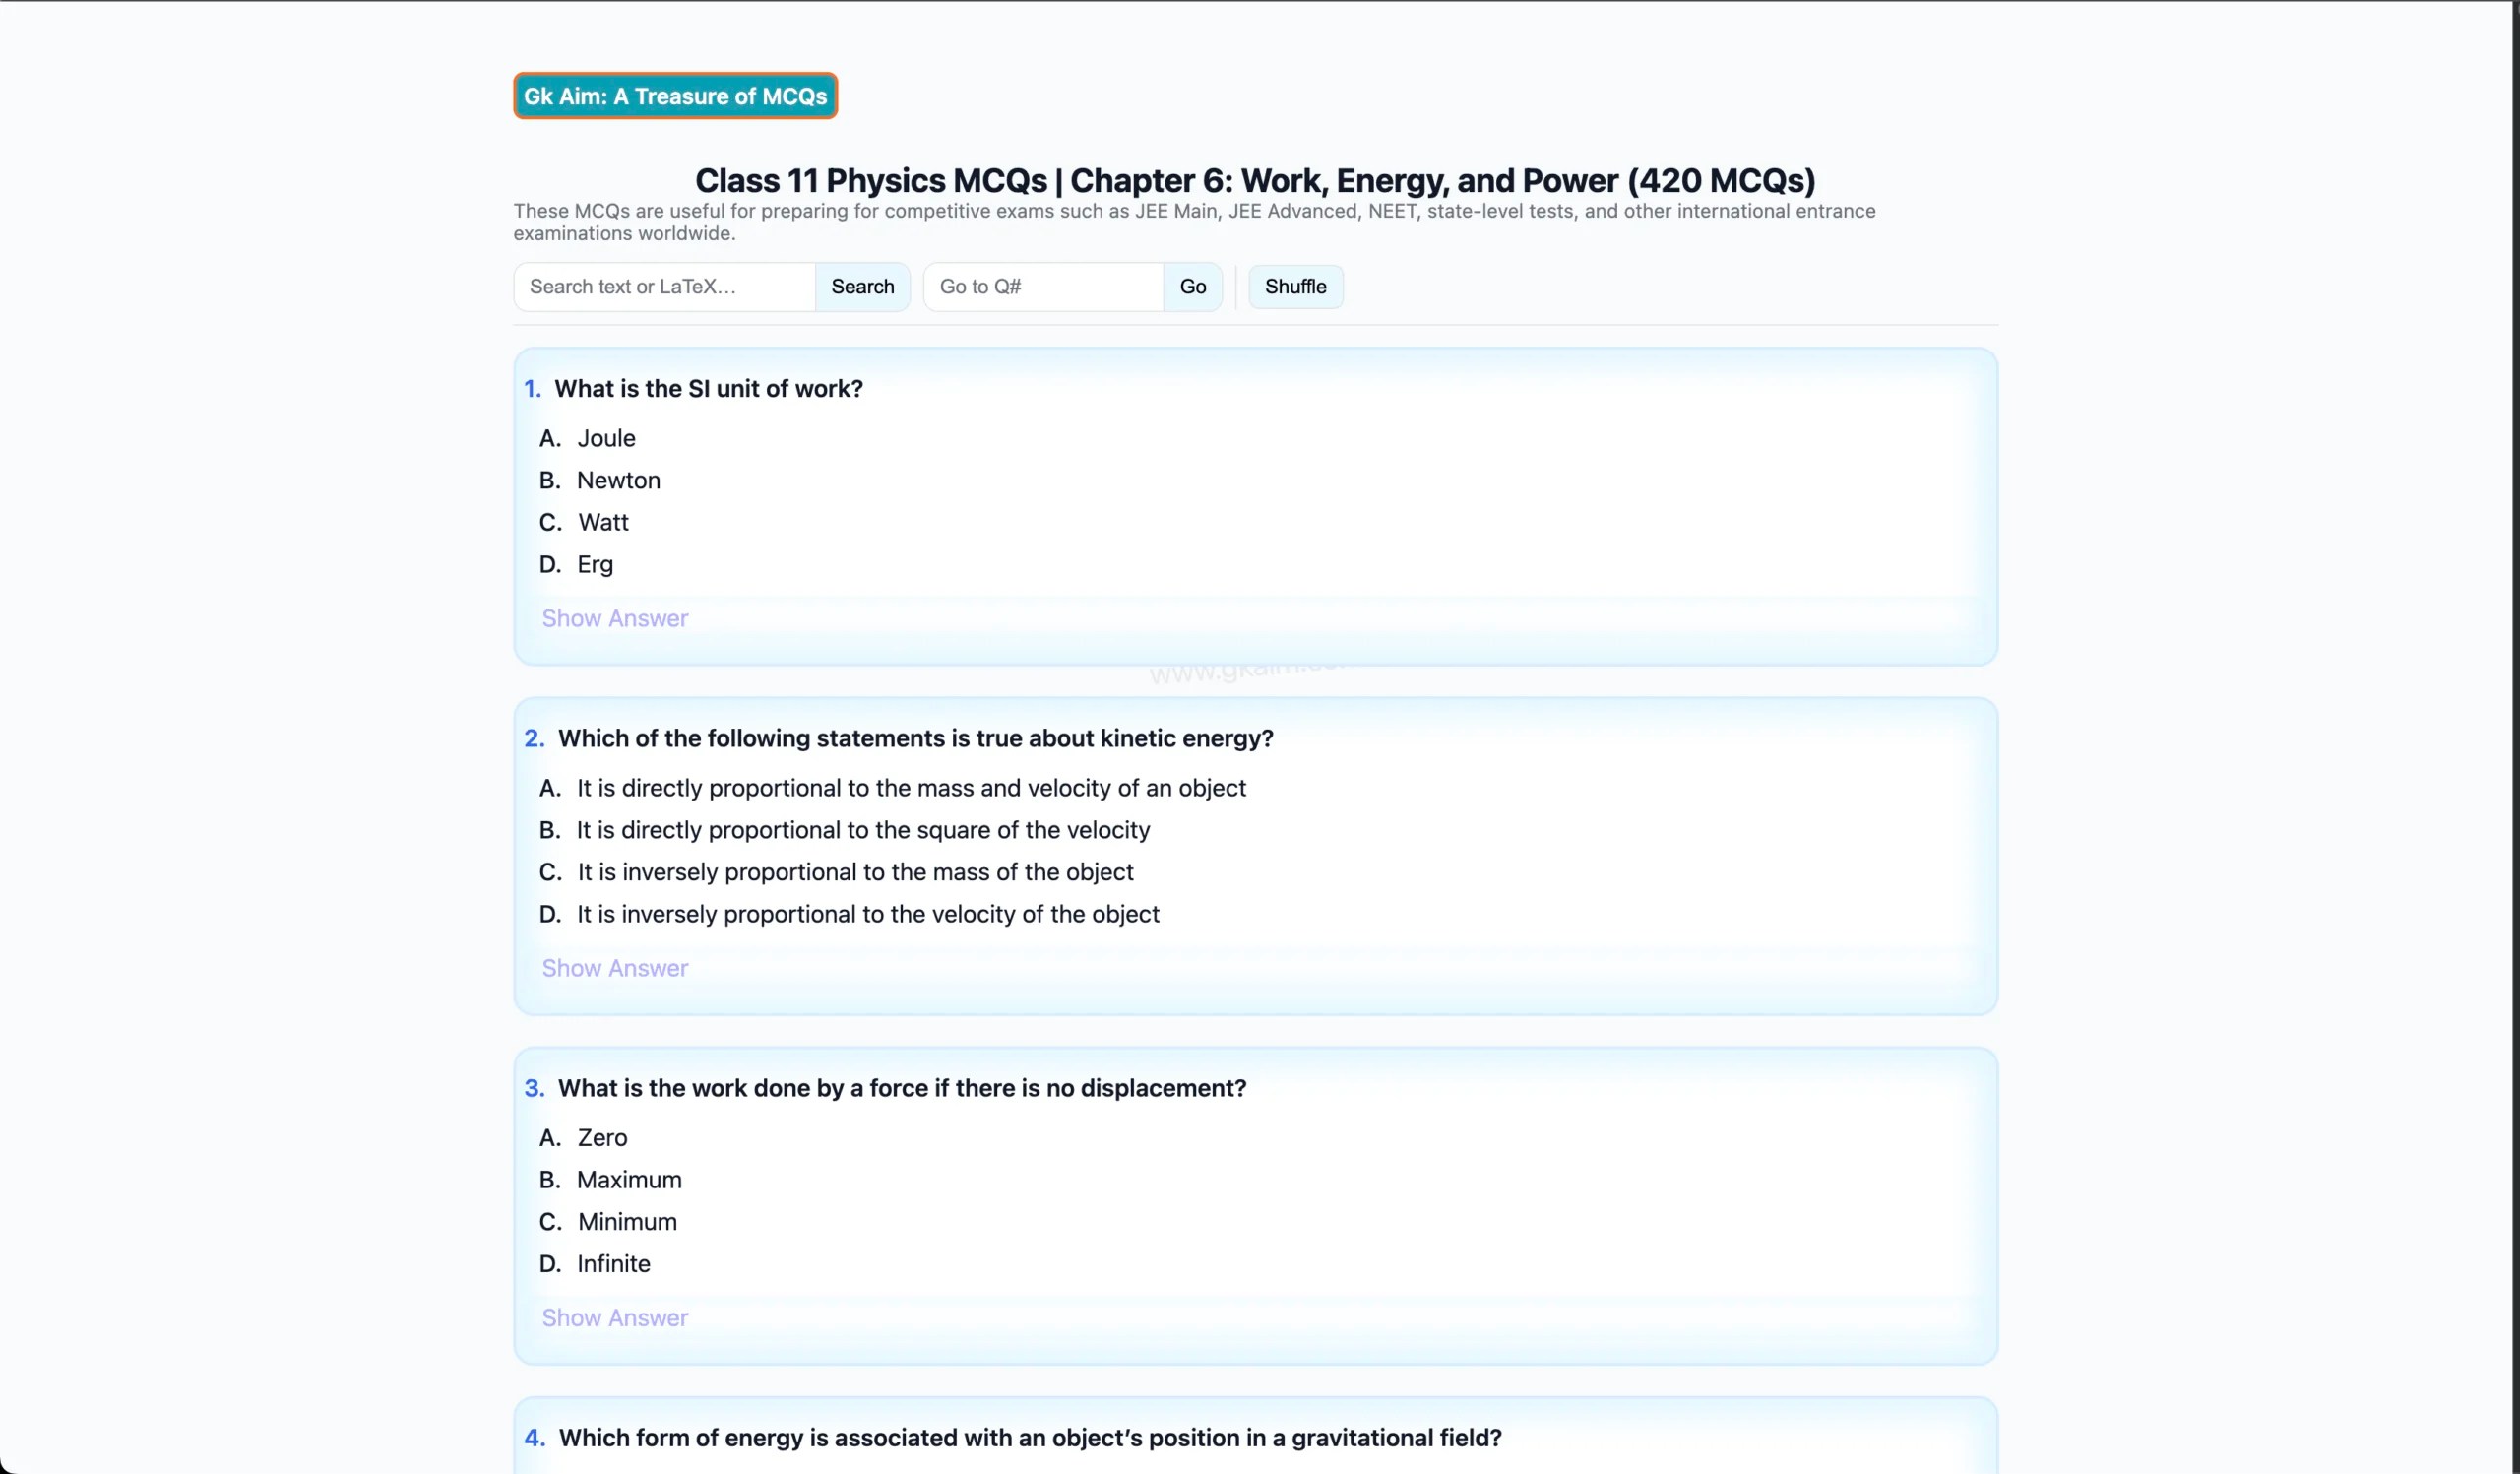This screenshot has width=2520, height=1474.
Task: Reveal Show Answer for question 3
Action: click(615, 1318)
